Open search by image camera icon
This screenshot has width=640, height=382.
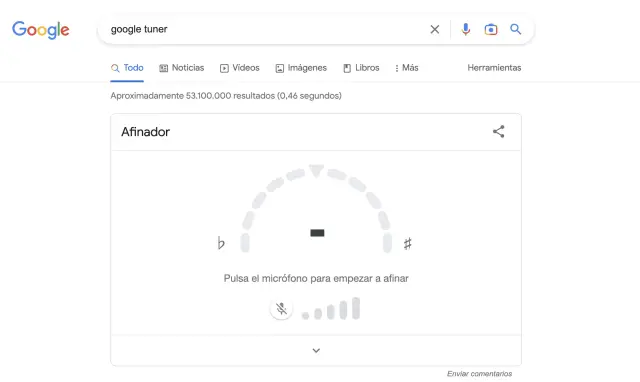click(491, 29)
